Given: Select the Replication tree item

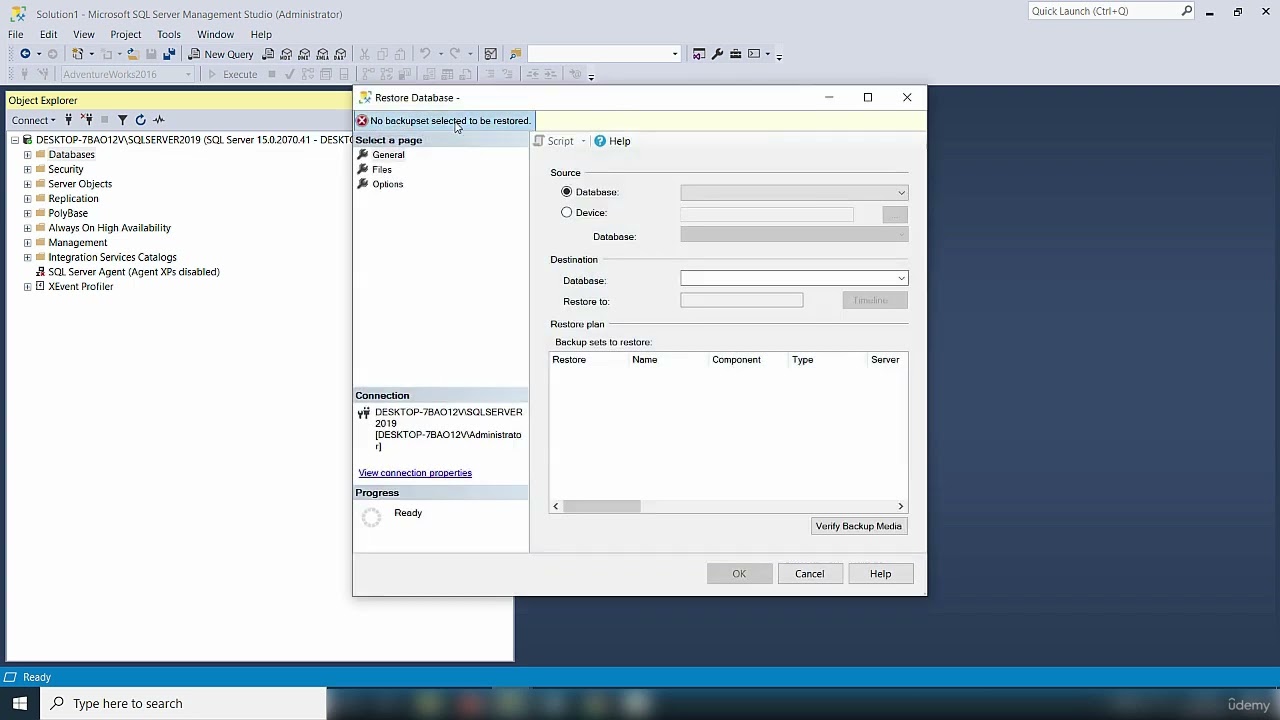Looking at the screenshot, I should click(x=73, y=199).
